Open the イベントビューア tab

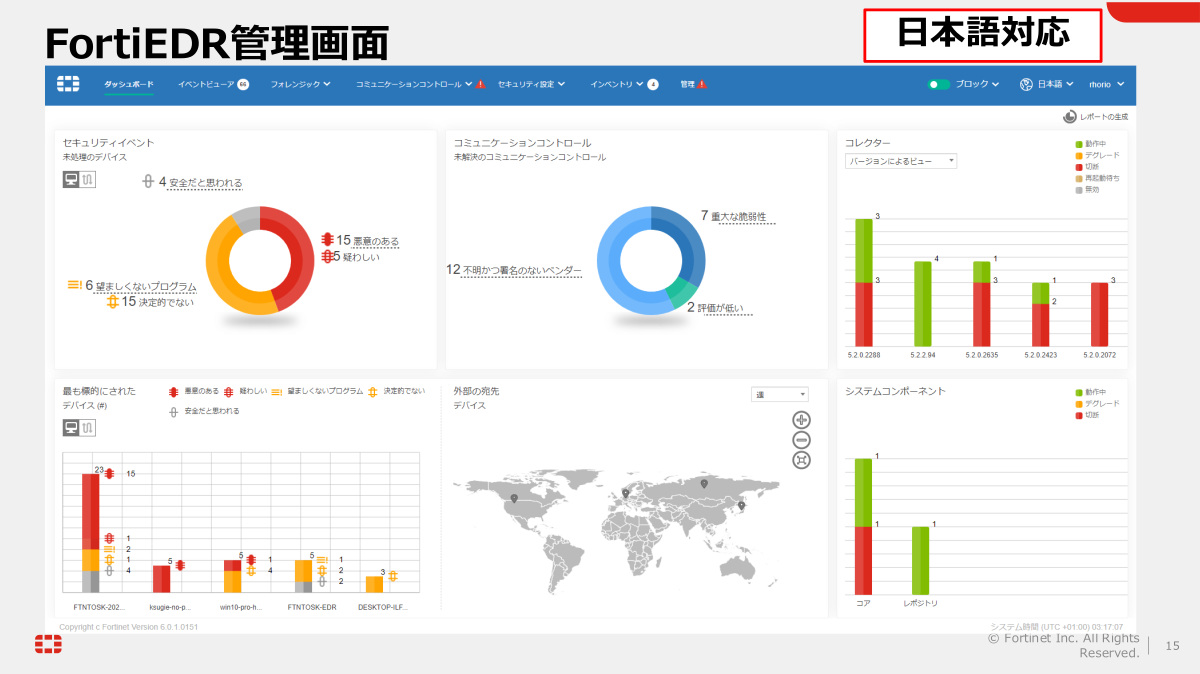coord(206,85)
